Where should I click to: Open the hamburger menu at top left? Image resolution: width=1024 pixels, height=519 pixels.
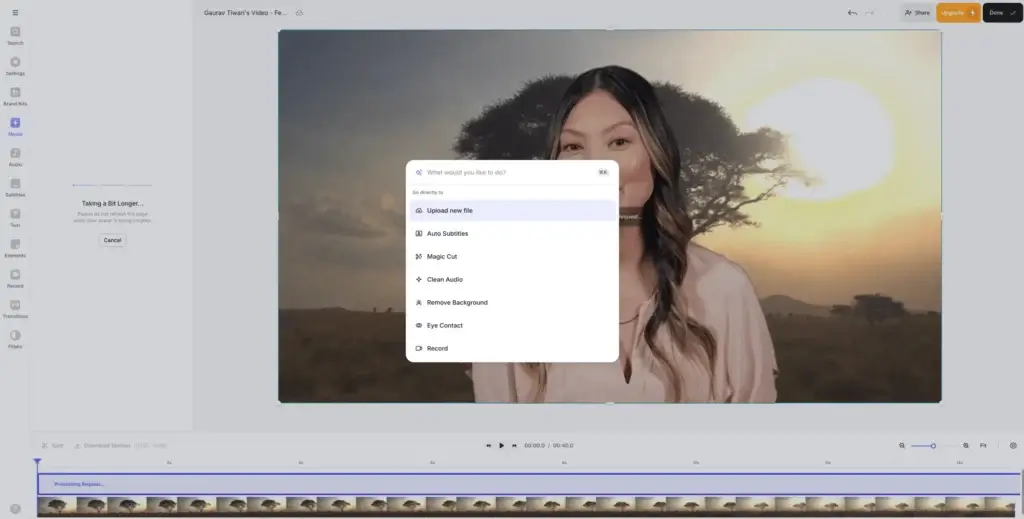coord(15,12)
